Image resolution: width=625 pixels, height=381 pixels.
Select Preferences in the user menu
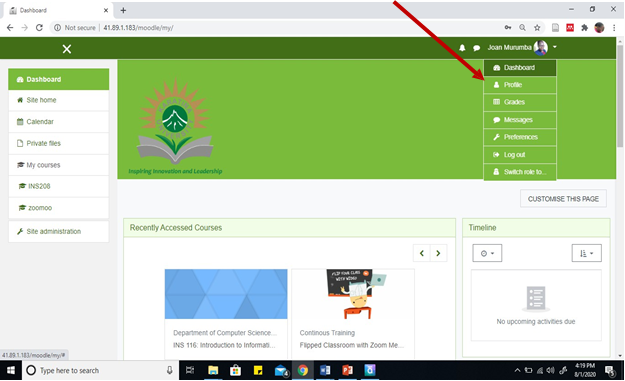pyautogui.click(x=520, y=137)
